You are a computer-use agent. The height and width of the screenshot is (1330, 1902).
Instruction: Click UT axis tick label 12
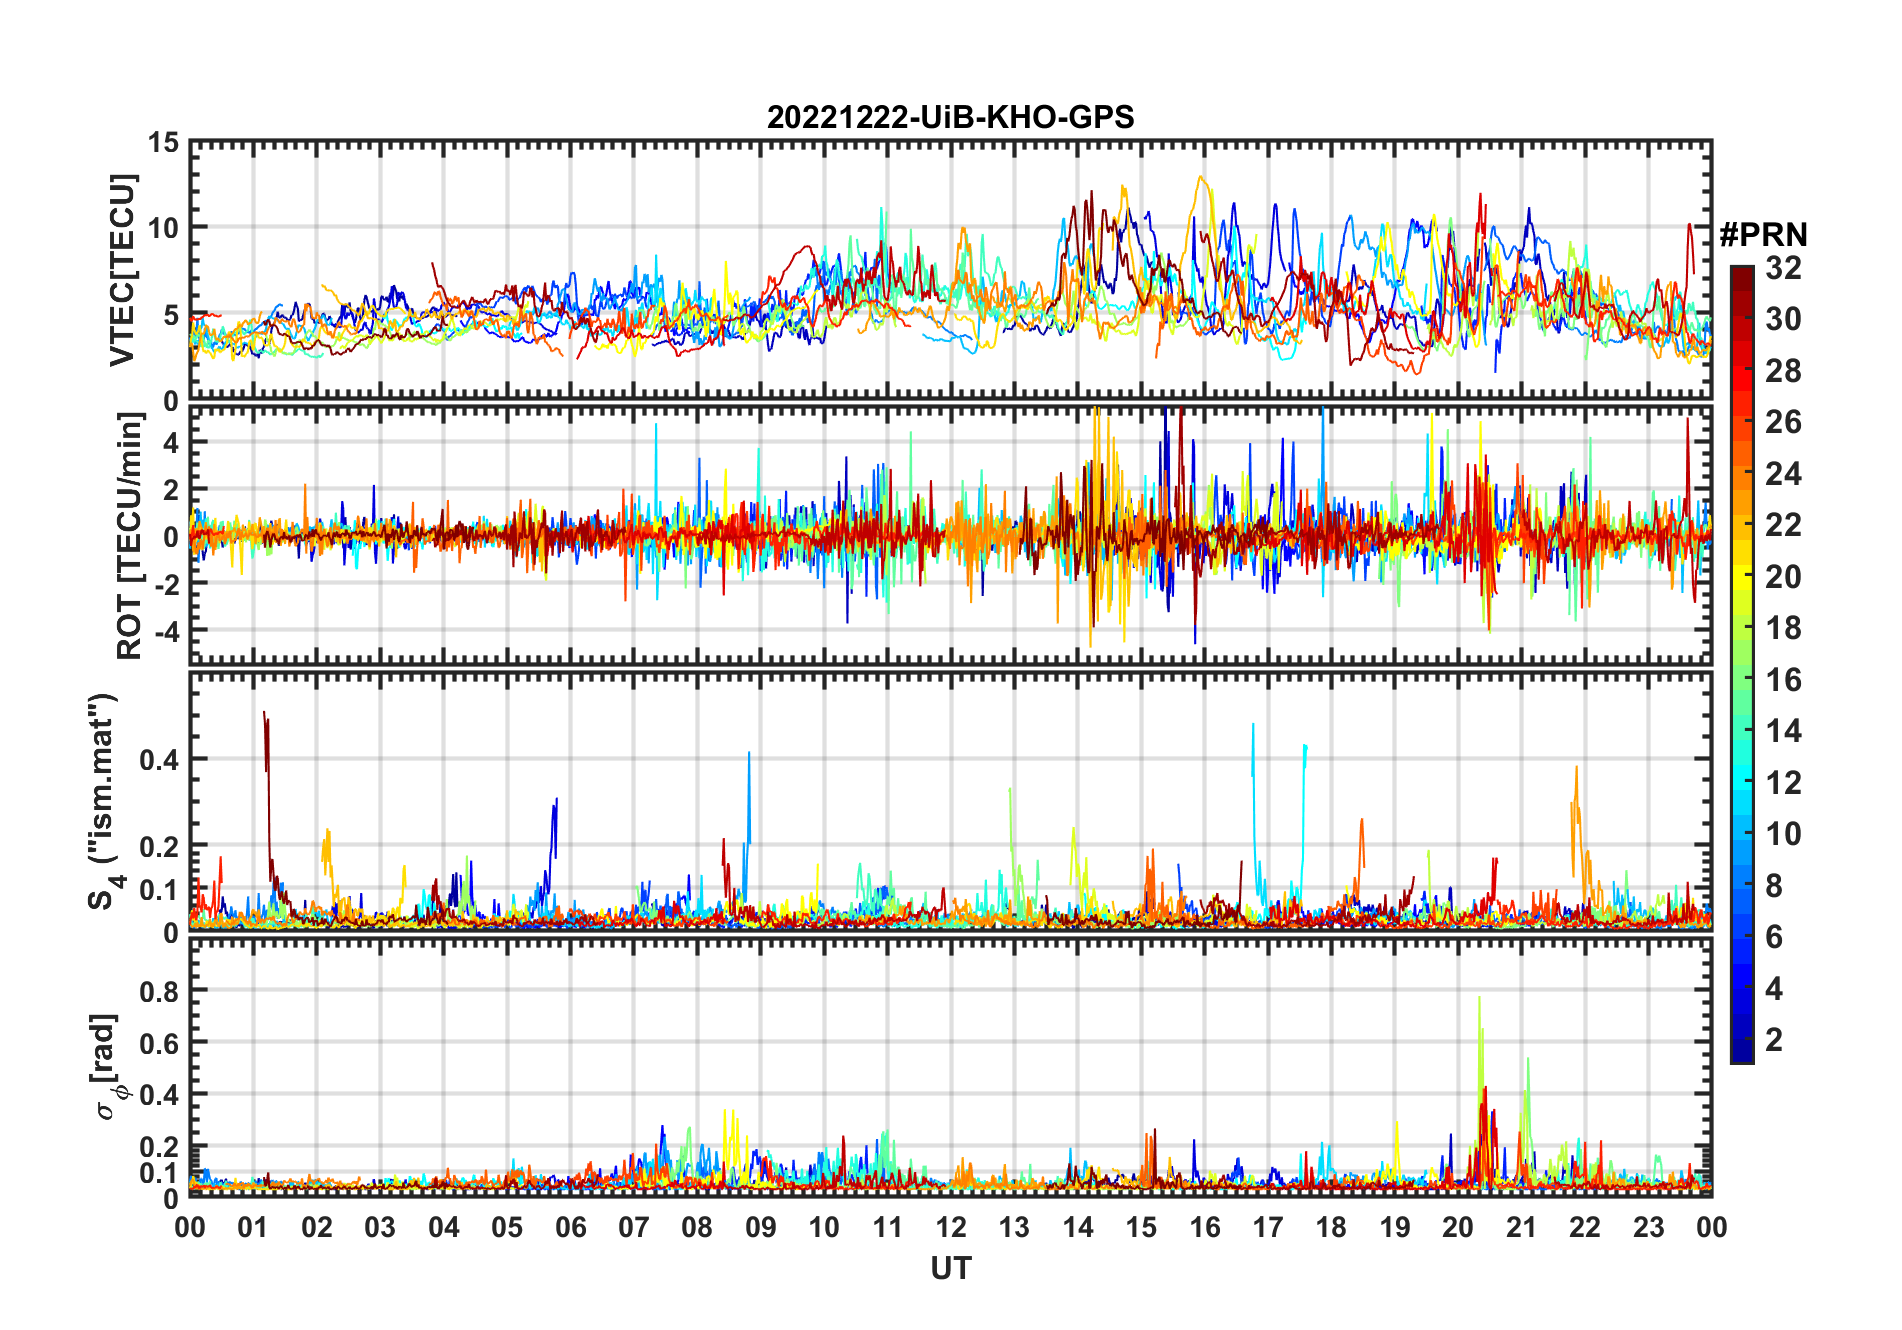(x=951, y=1227)
